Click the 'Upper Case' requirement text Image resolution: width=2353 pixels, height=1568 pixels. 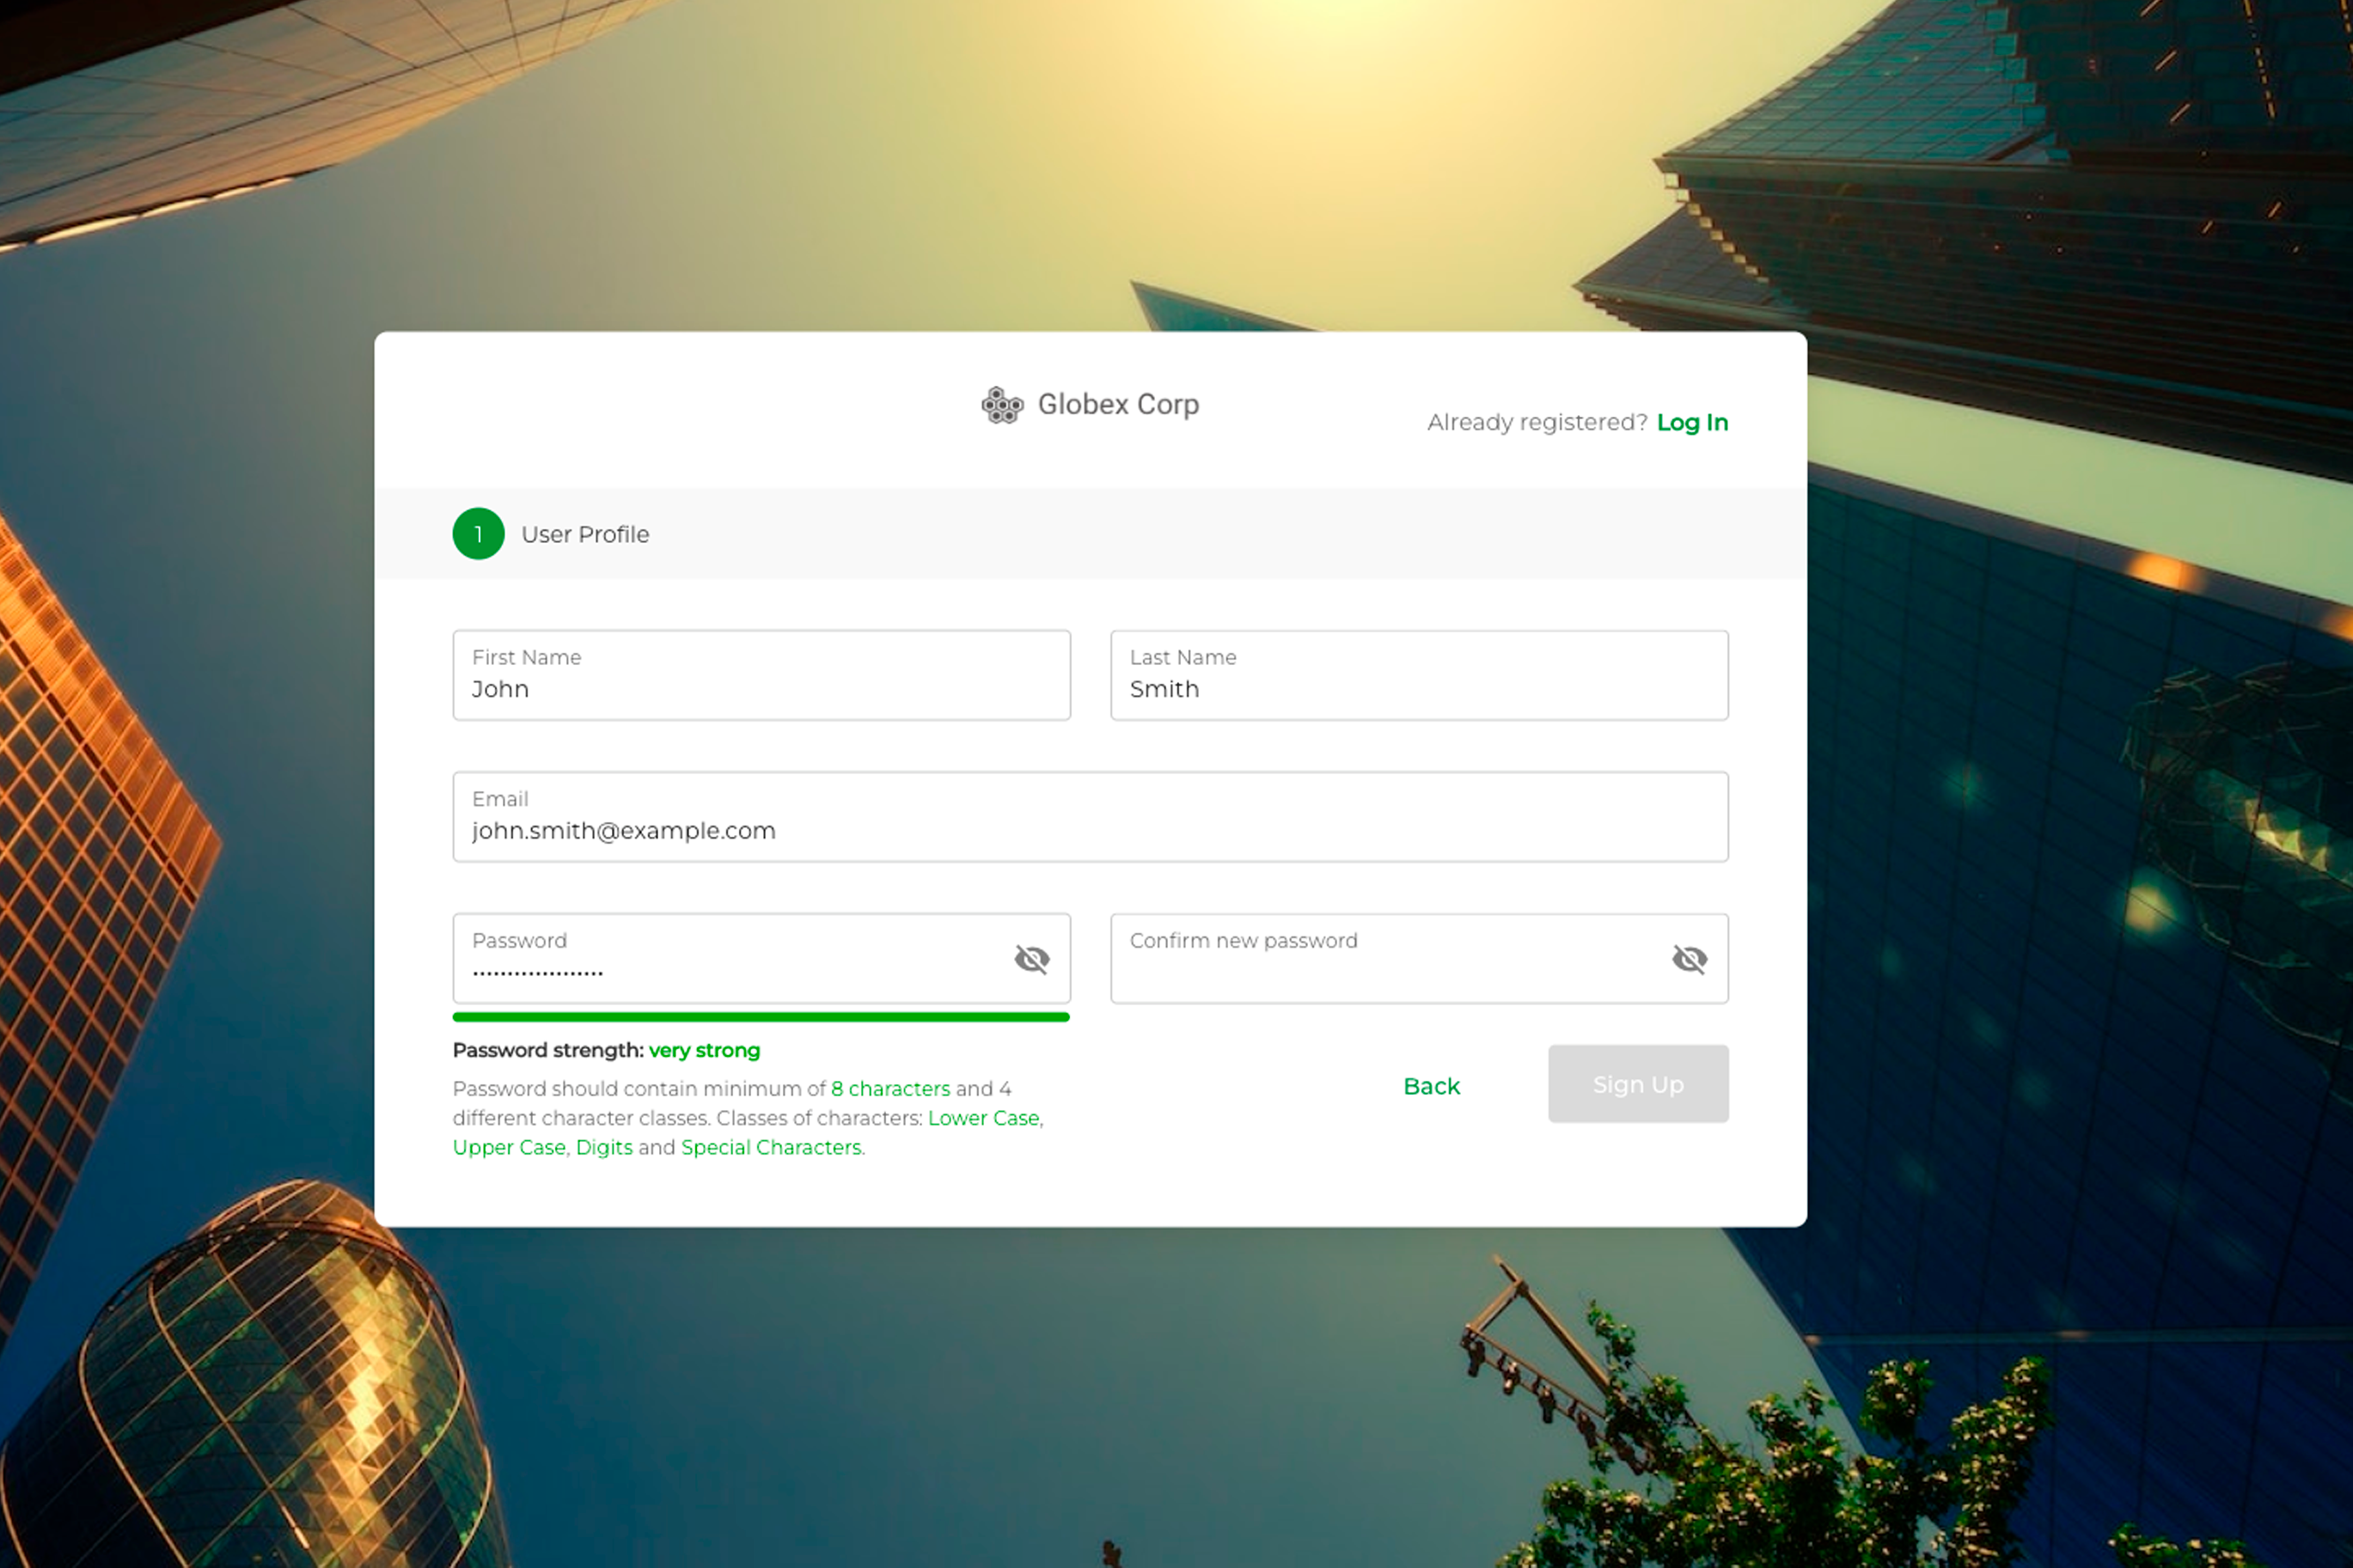pyautogui.click(x=509, y=1147)
